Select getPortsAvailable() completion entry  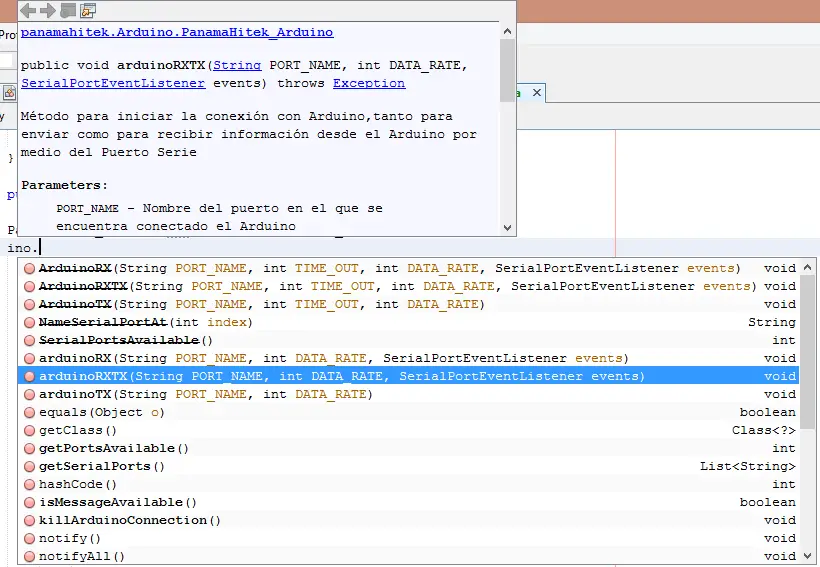click(408, 448)
